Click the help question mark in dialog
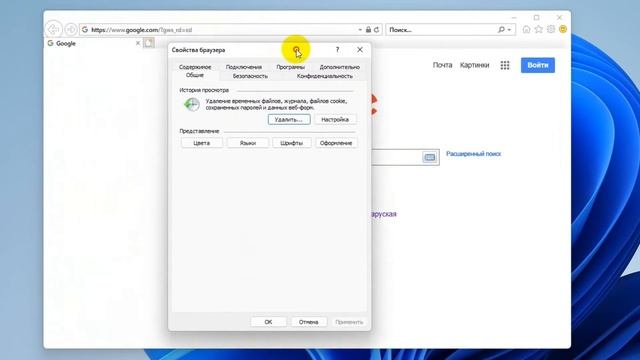Screen dimensions: 640x360 click(x=337, y=50)
